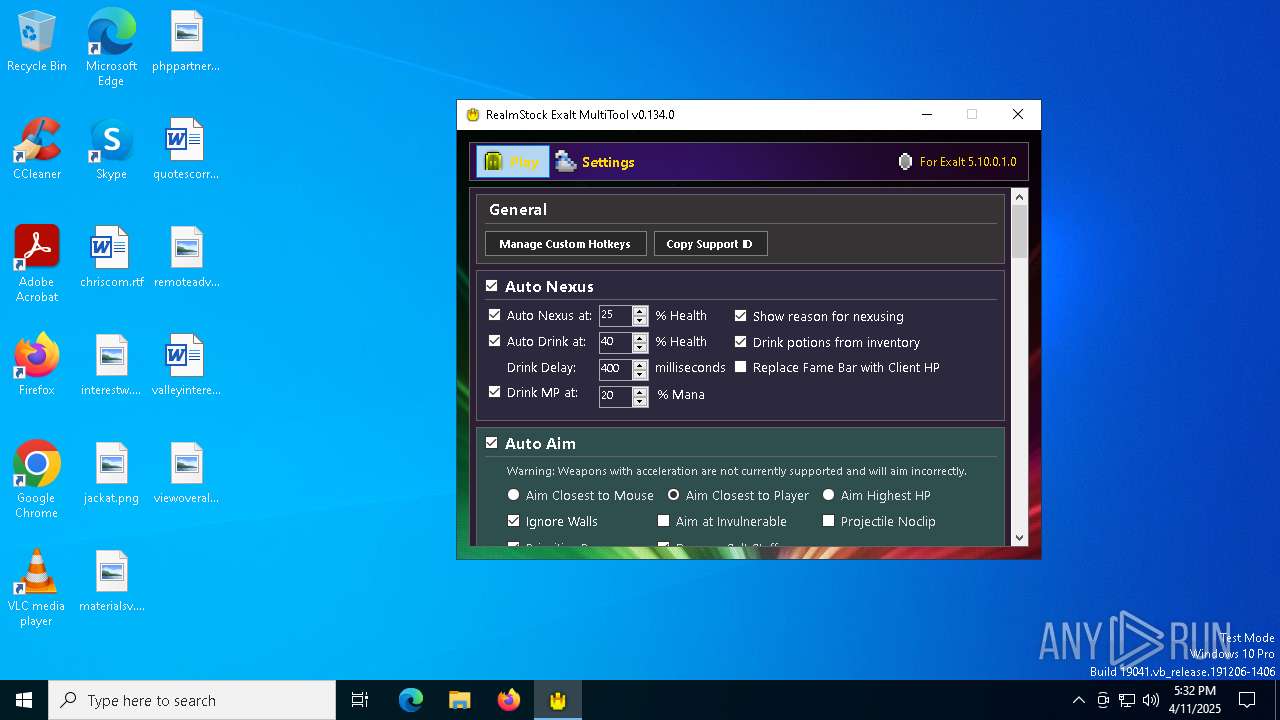1280x720 pixels.
Task: Toggle the Auto Nexus at checkbox
Action: [495, 315]
